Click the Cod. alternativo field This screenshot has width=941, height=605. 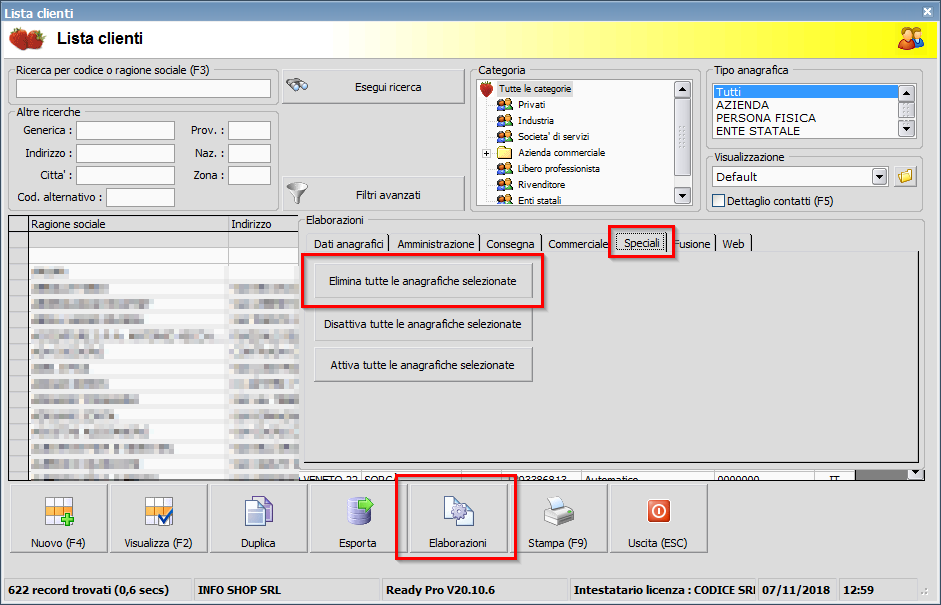[x=140, y=197]
